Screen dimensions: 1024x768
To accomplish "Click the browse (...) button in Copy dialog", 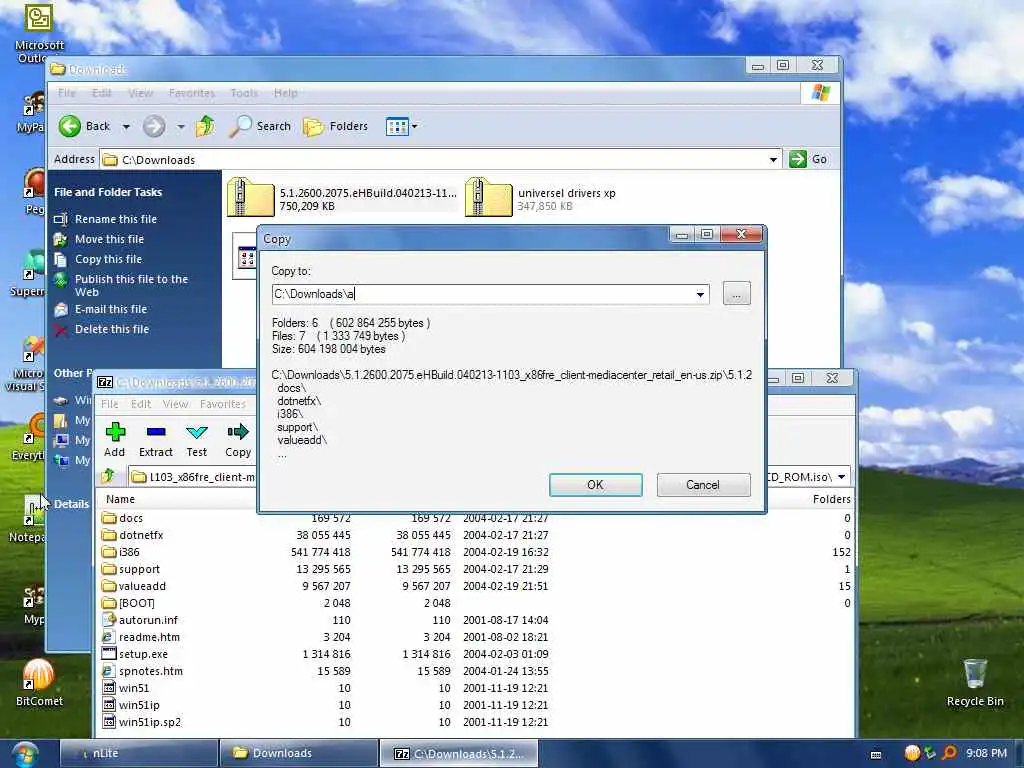I will pyautogui.click(x=737, y=294).
